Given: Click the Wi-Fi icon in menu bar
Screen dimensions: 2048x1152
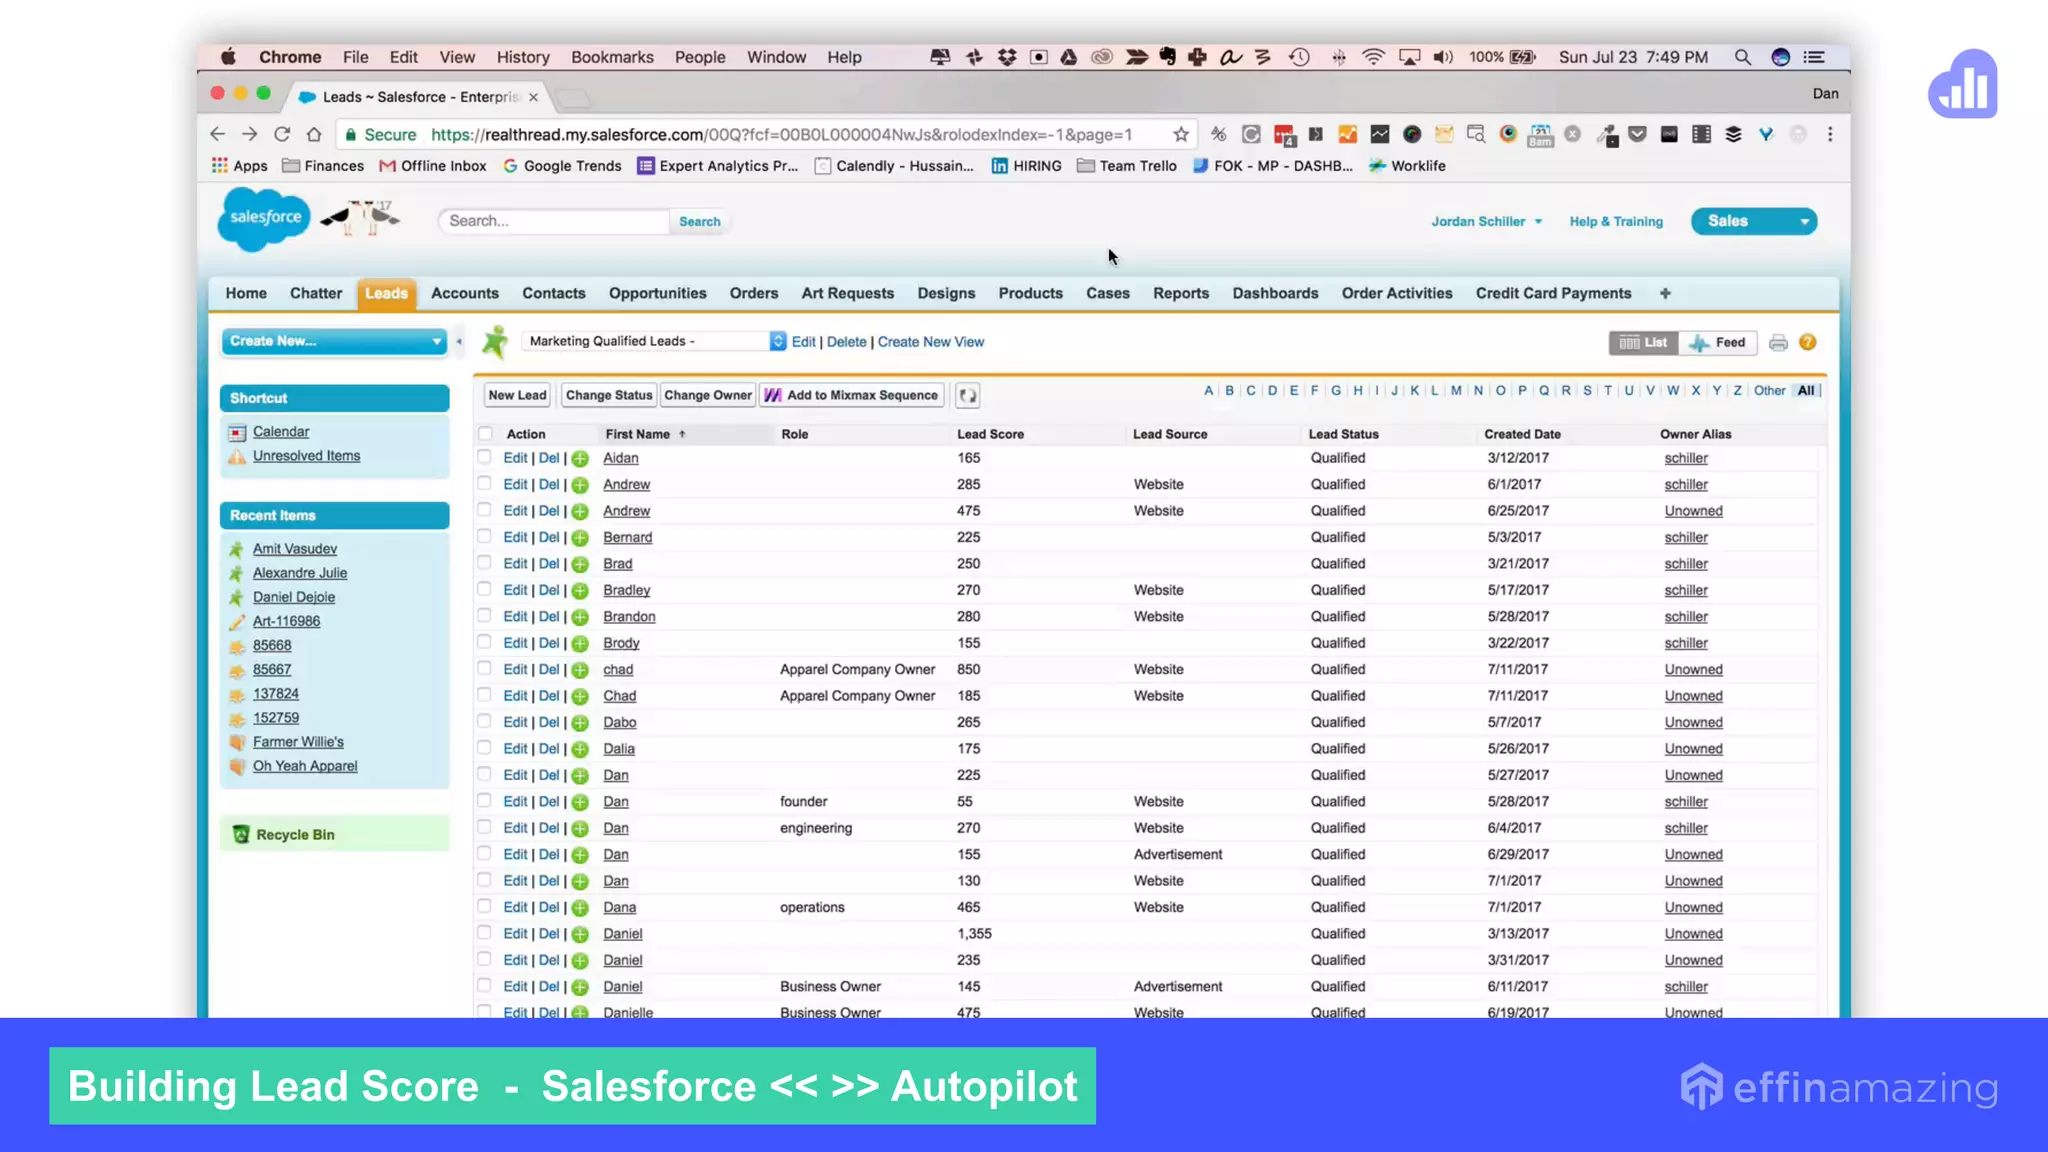Looking at the screenshot, I should click(x=1373, y=57).
